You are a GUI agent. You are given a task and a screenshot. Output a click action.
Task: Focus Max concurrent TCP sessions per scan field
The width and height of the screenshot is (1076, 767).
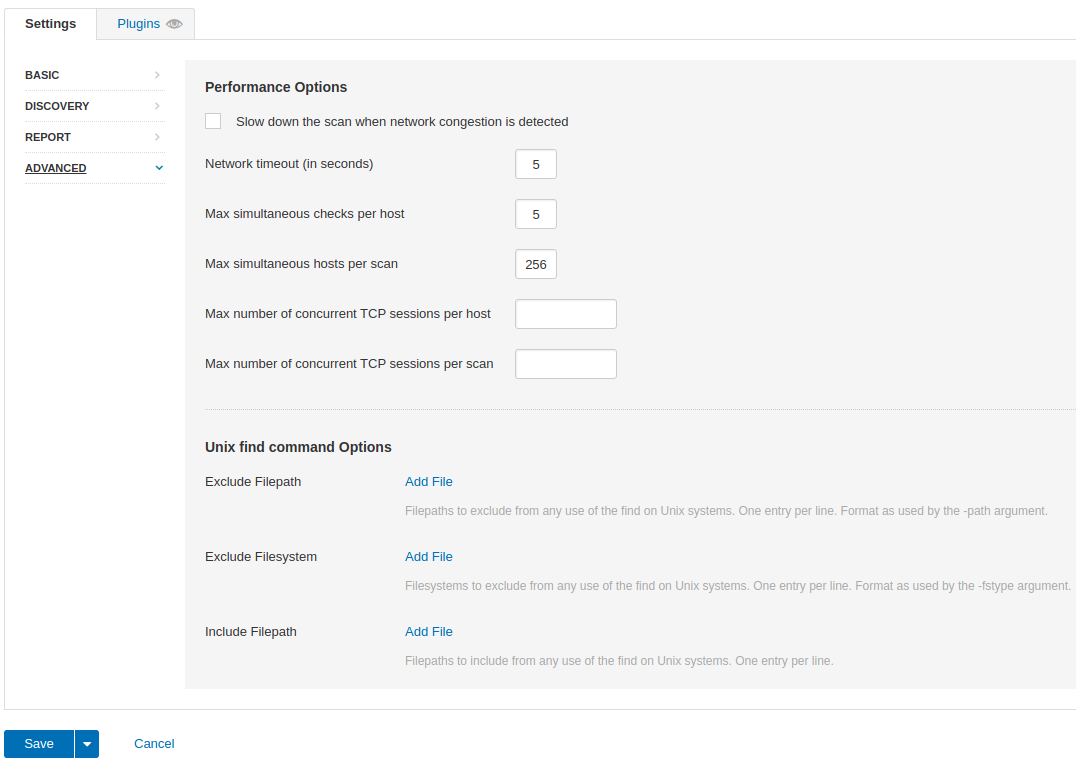566,364
